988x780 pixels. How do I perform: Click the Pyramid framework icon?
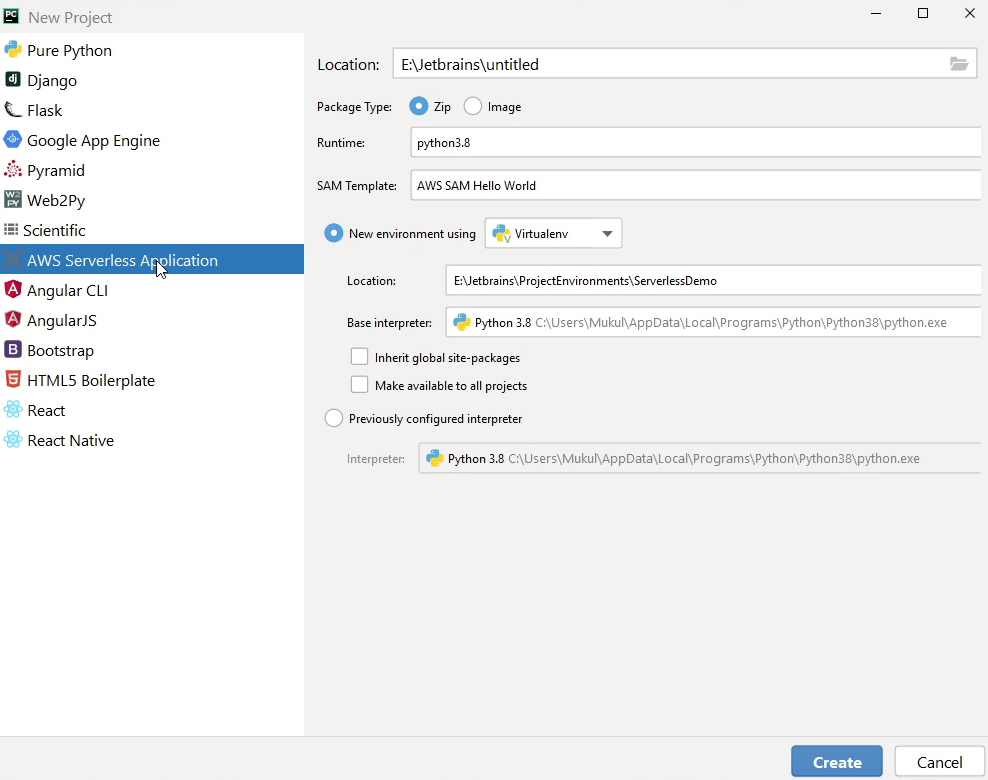click(13, 170)
